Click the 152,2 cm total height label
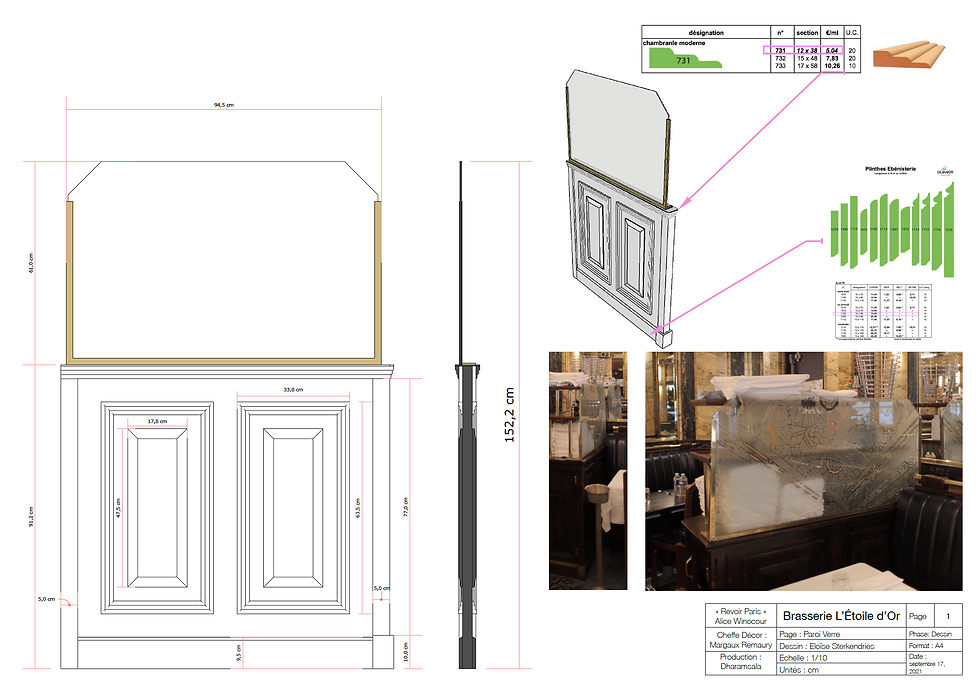980x690 pixels. pos(509,415)
